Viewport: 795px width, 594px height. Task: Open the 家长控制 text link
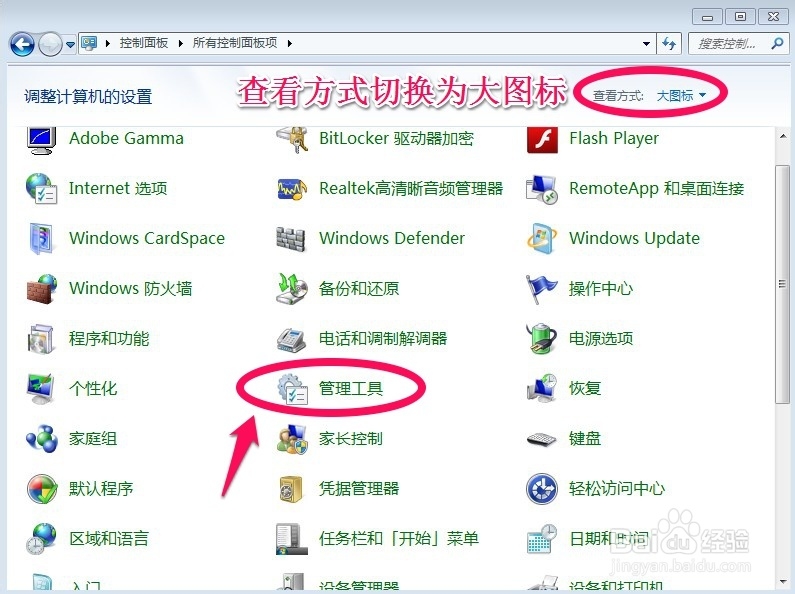coord(350,439)
